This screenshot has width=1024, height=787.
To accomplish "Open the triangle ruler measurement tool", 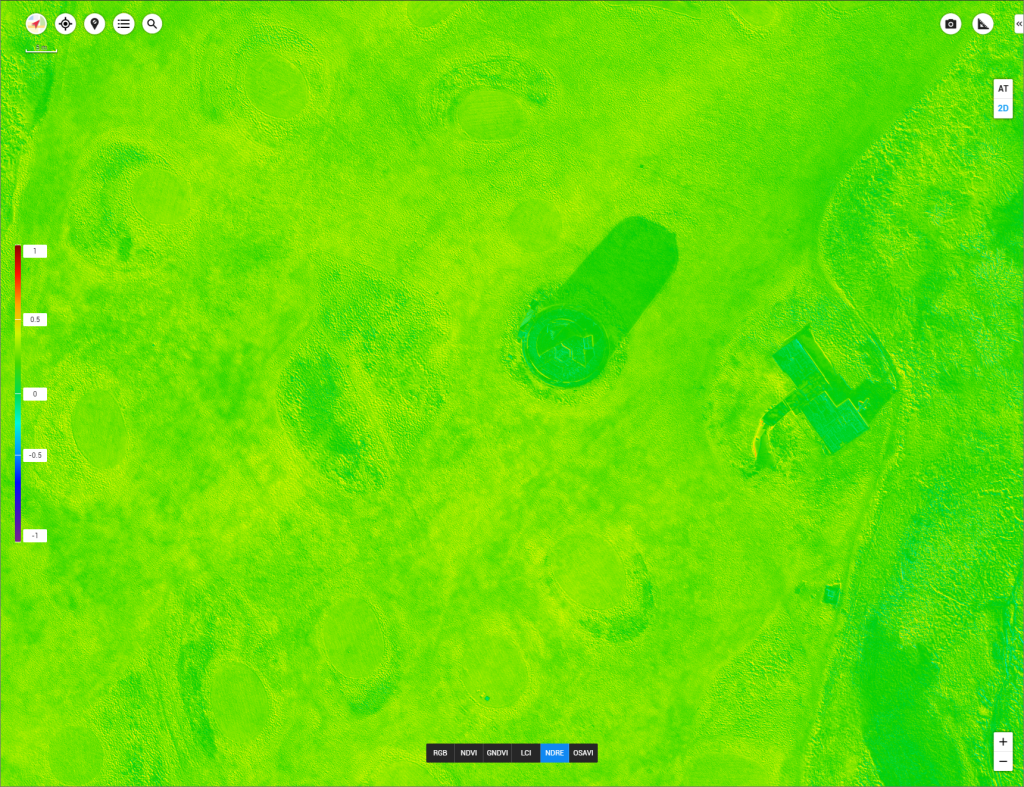I will (984, 24).
